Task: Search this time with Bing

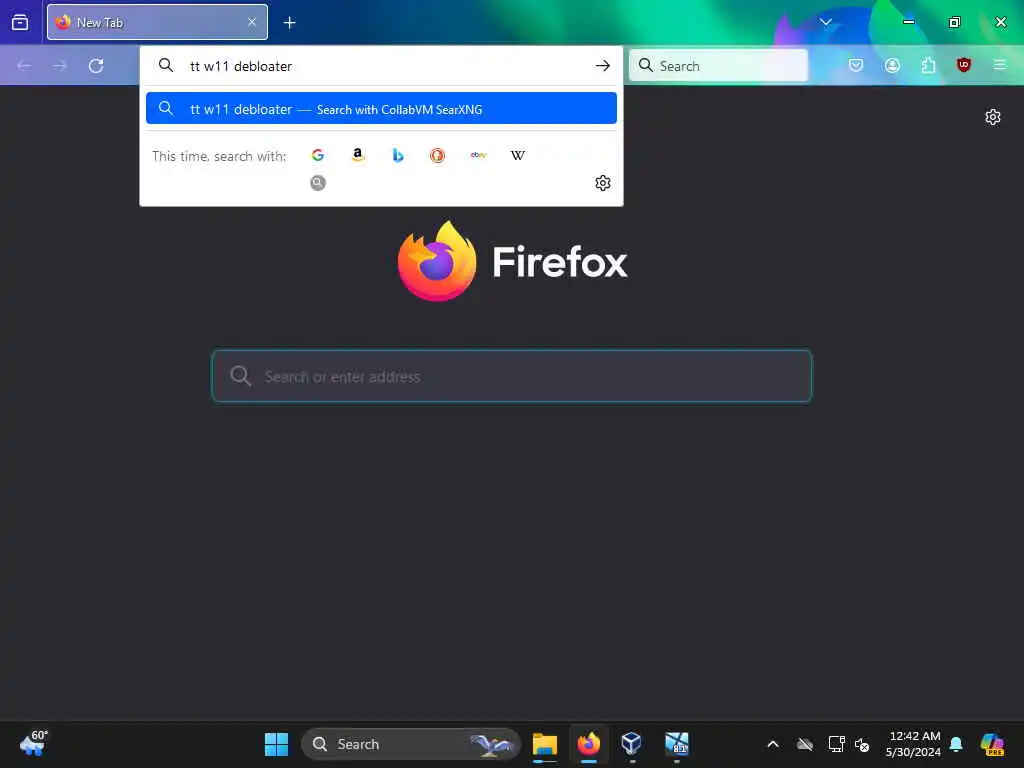Action: 398,155
